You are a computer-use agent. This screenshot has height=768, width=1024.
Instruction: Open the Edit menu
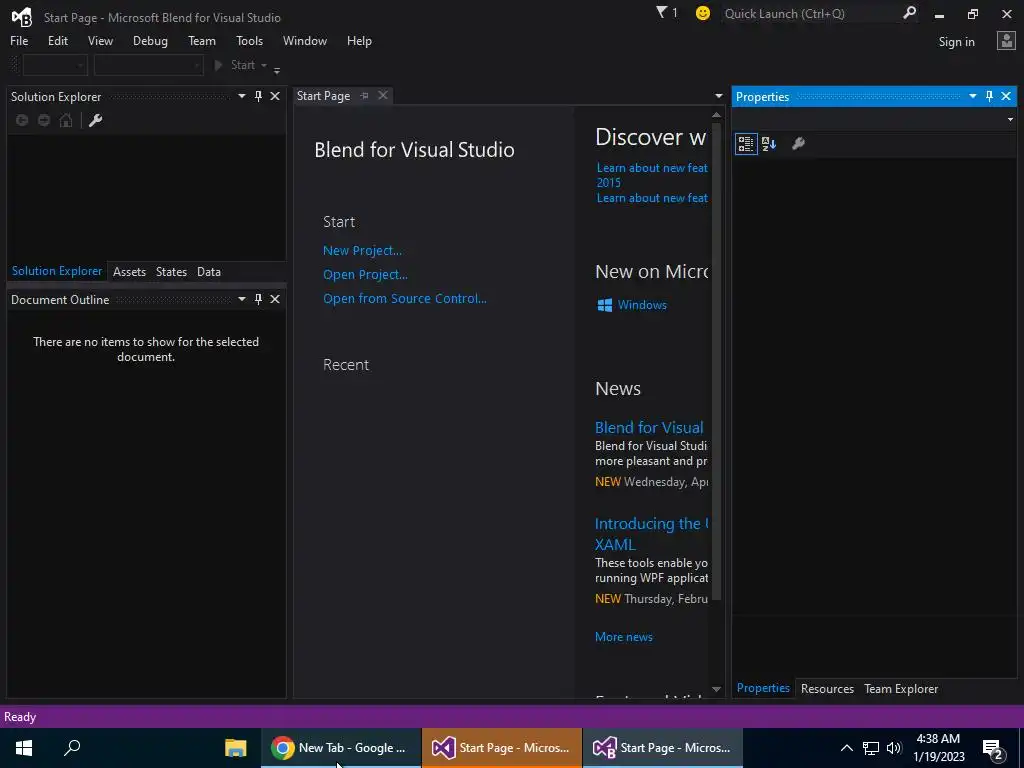pyautogui.click(x=57, y=40)
